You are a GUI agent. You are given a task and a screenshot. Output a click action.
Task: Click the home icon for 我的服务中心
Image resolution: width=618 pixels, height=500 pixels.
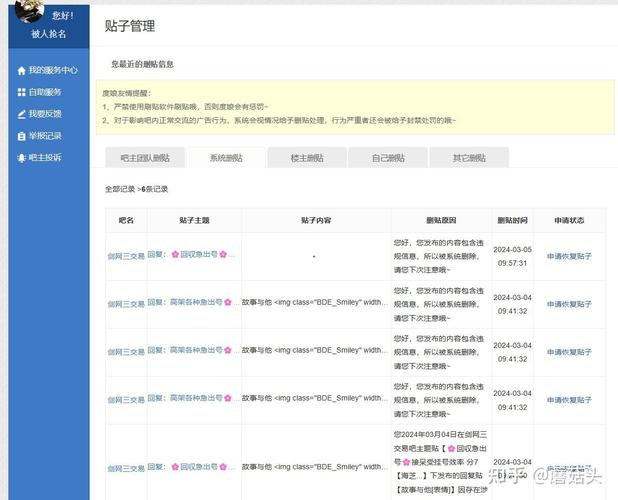click(21, 71)
